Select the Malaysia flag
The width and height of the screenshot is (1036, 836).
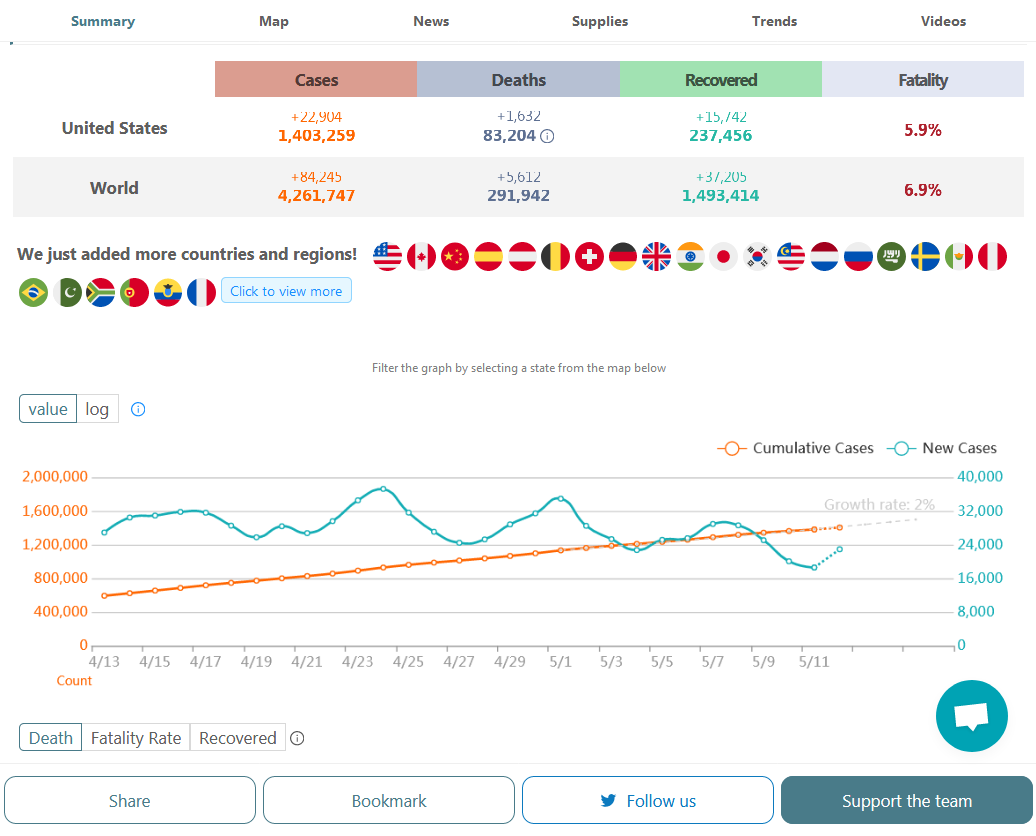791,257
